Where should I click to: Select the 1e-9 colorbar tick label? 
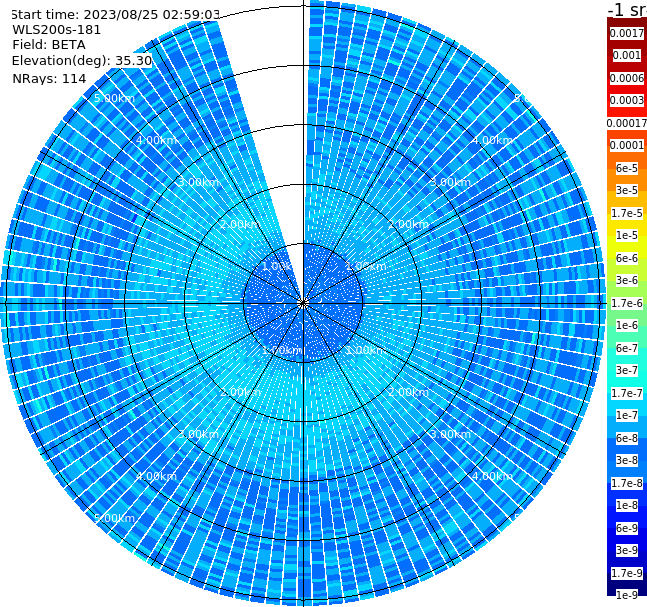[627, 595]
